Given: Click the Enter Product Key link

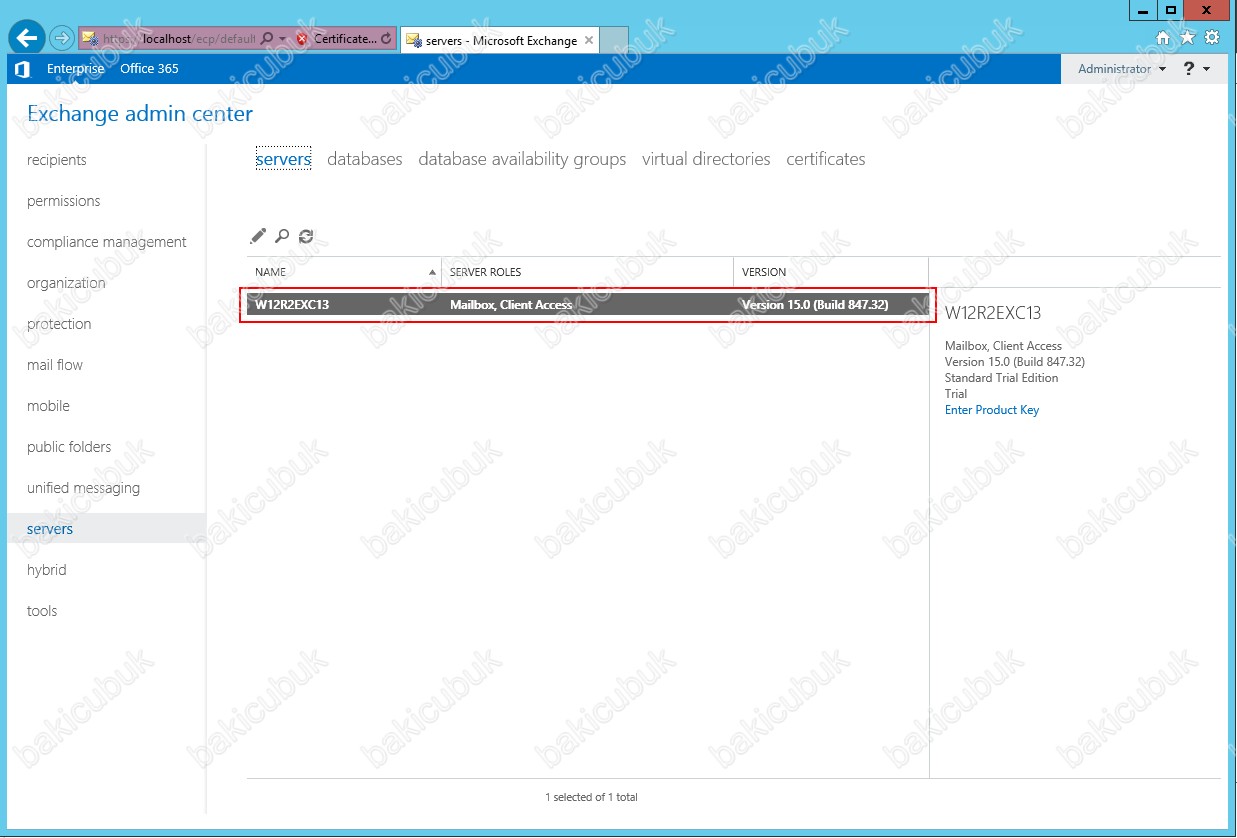Looking at the screenshot, I should coord(992,410).
